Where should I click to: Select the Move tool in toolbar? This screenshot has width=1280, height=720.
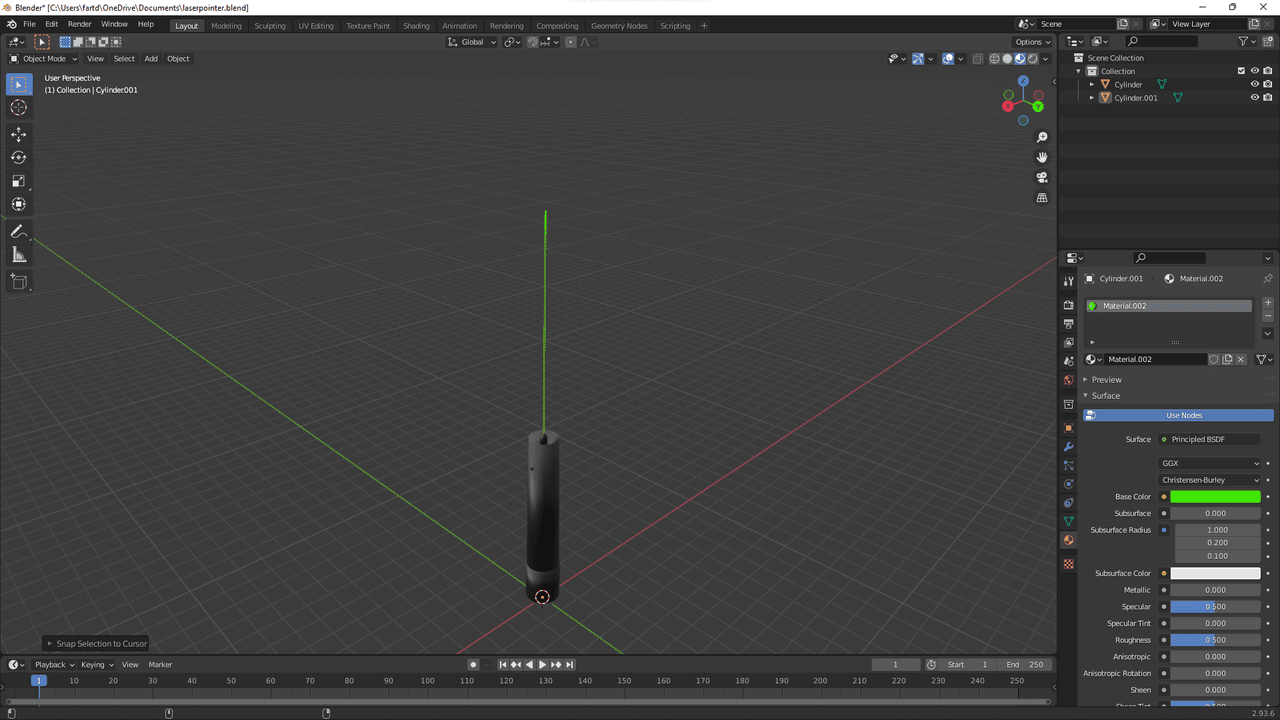coord(19,134)
